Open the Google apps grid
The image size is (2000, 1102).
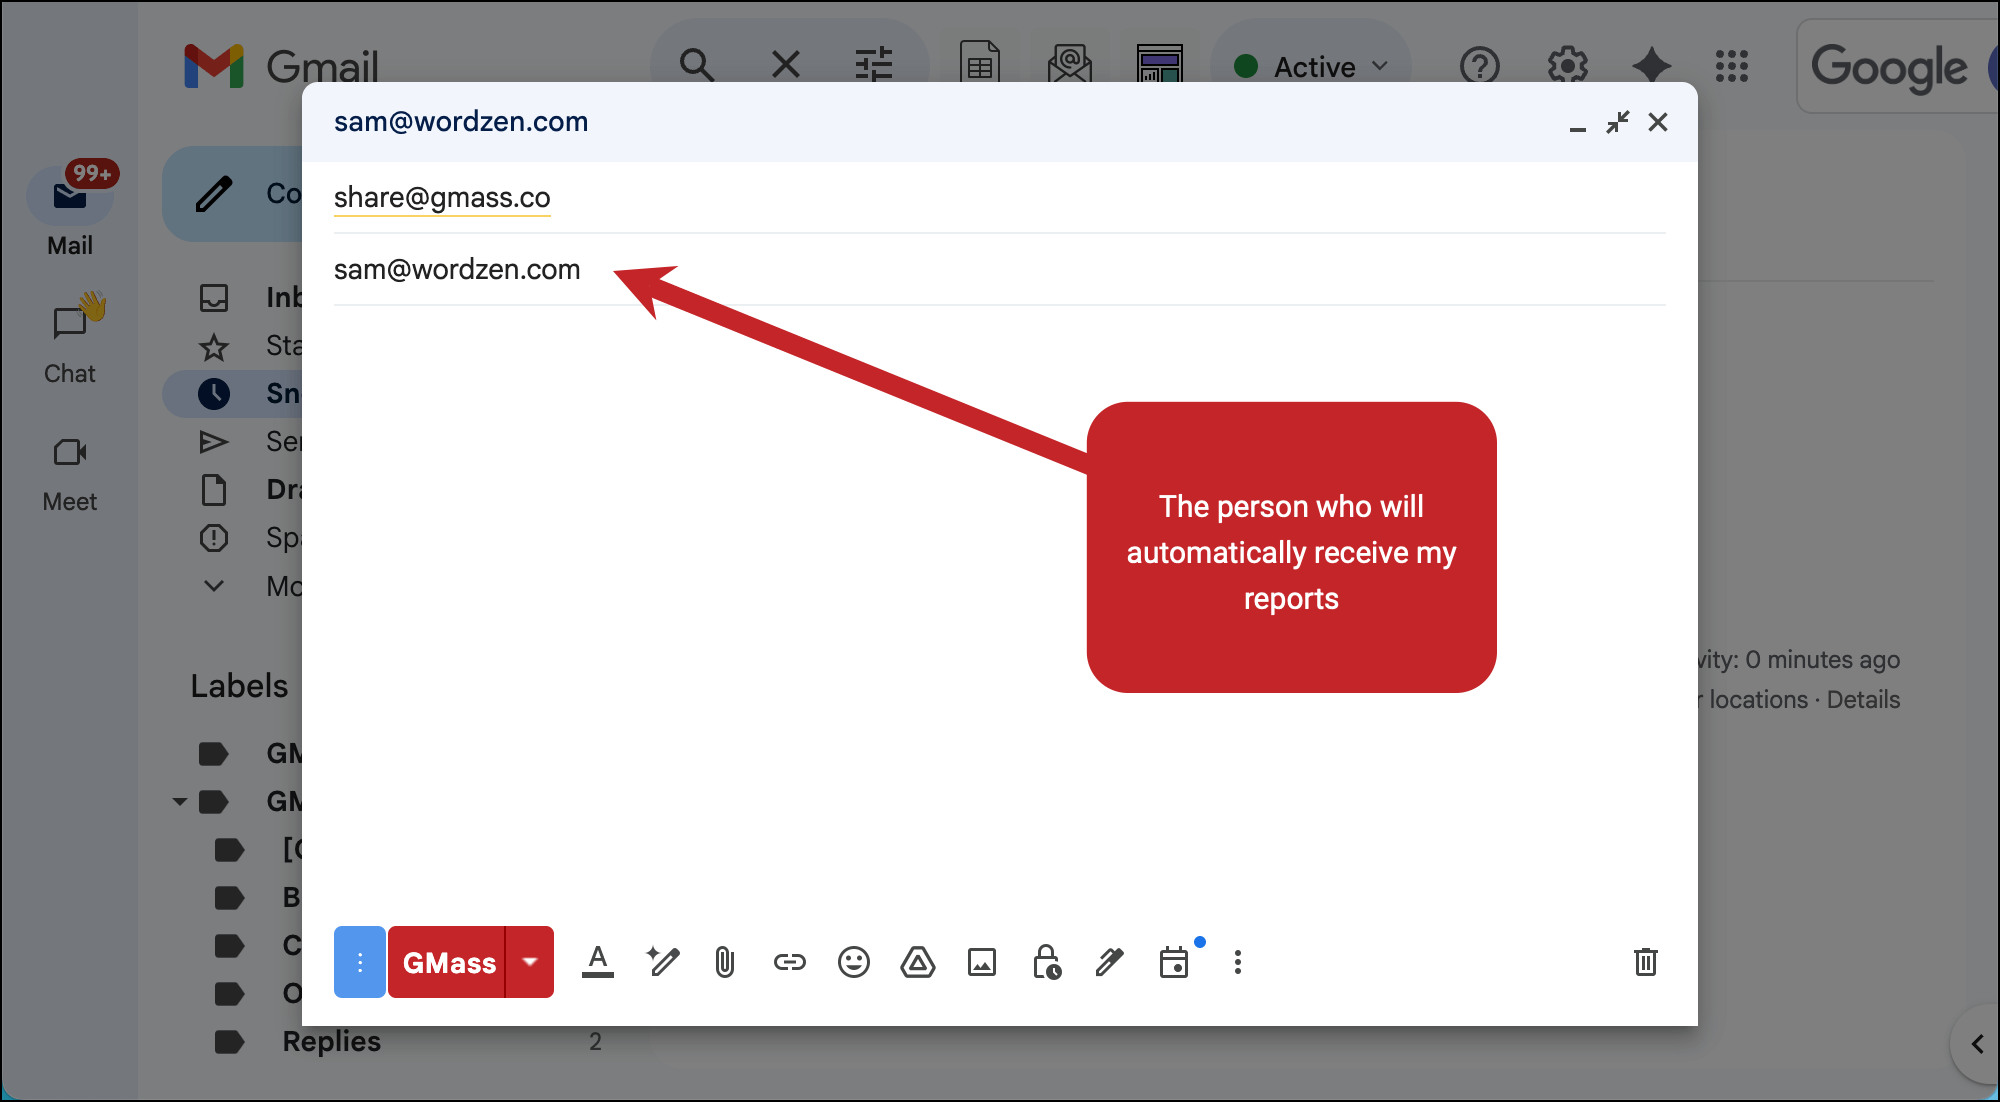click(1731, 67)
